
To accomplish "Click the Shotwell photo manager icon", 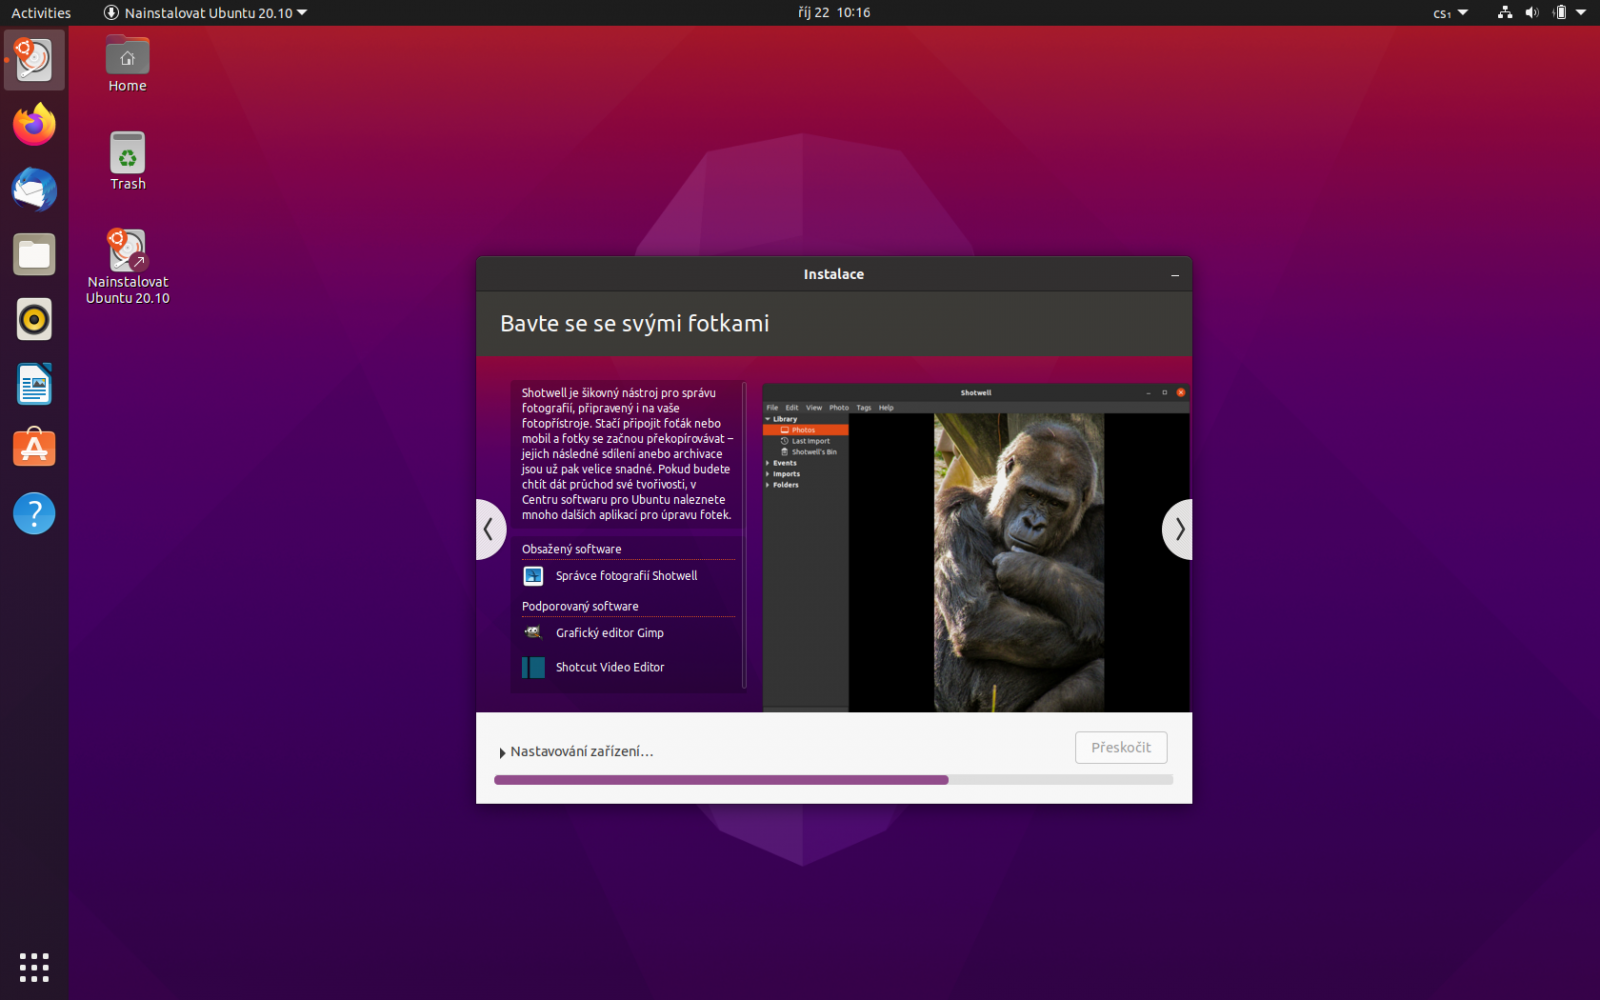I will click(532, 575).
